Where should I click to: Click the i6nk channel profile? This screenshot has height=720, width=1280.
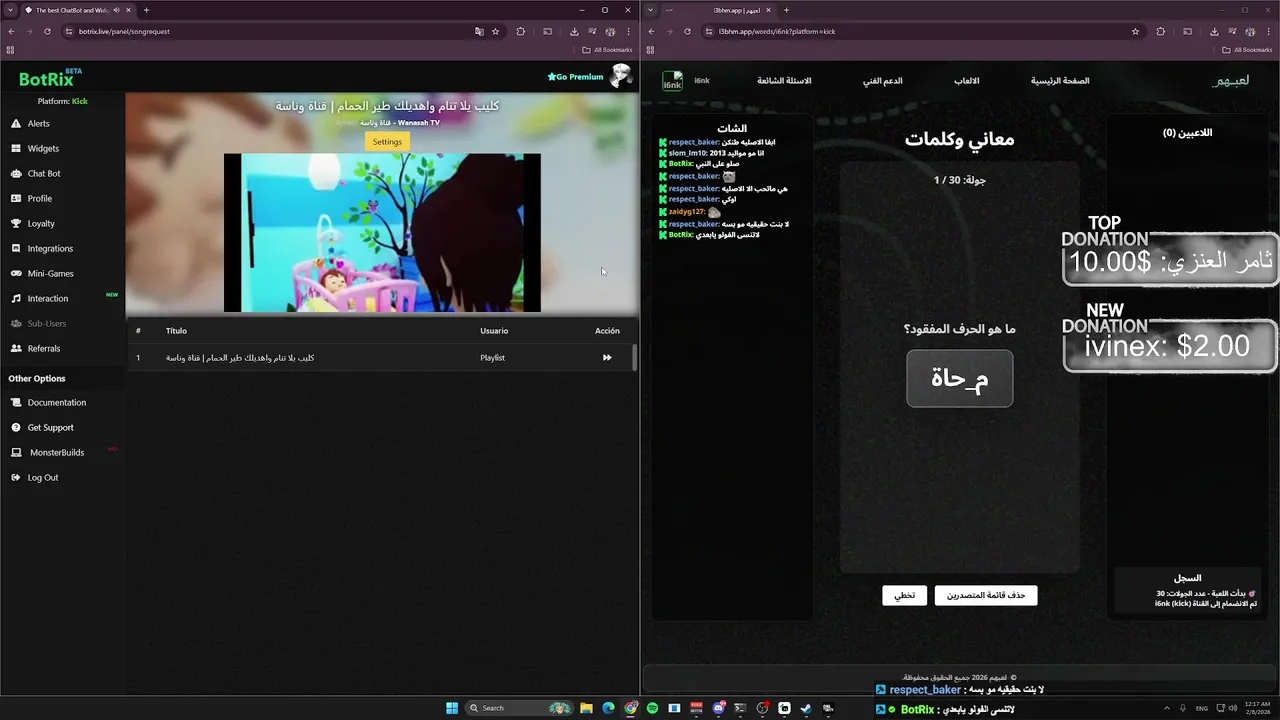click(x=686, y=80)
